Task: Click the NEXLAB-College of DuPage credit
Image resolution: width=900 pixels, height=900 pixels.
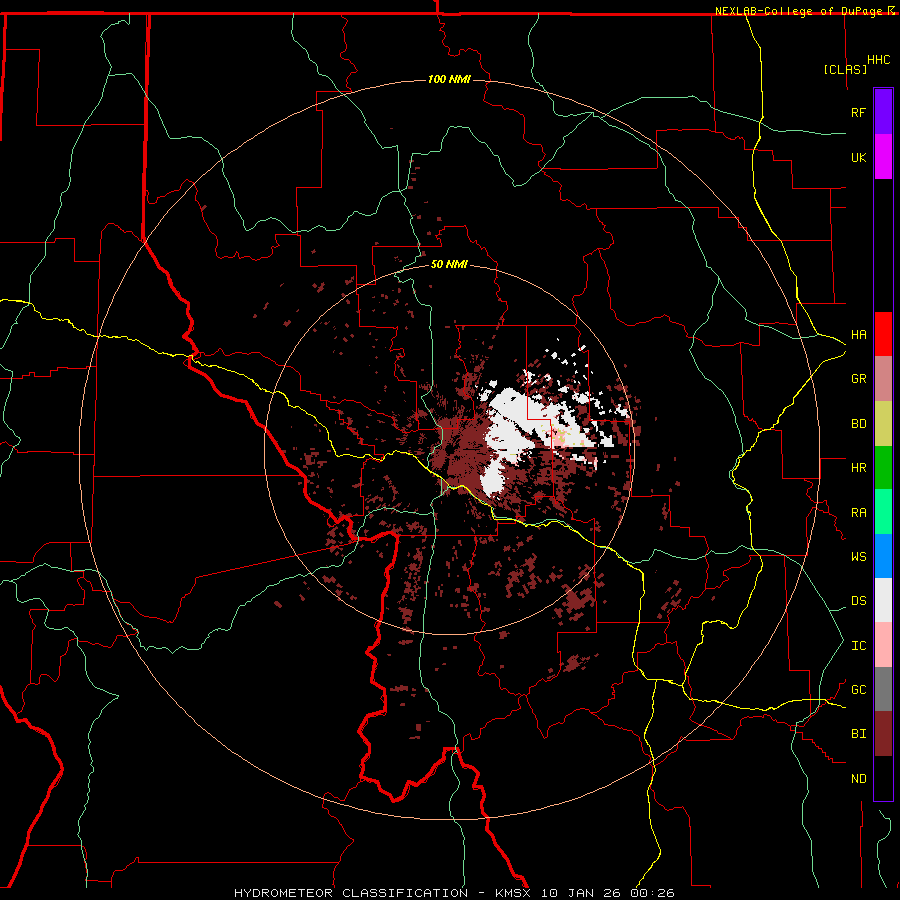Action: [804, 11]
